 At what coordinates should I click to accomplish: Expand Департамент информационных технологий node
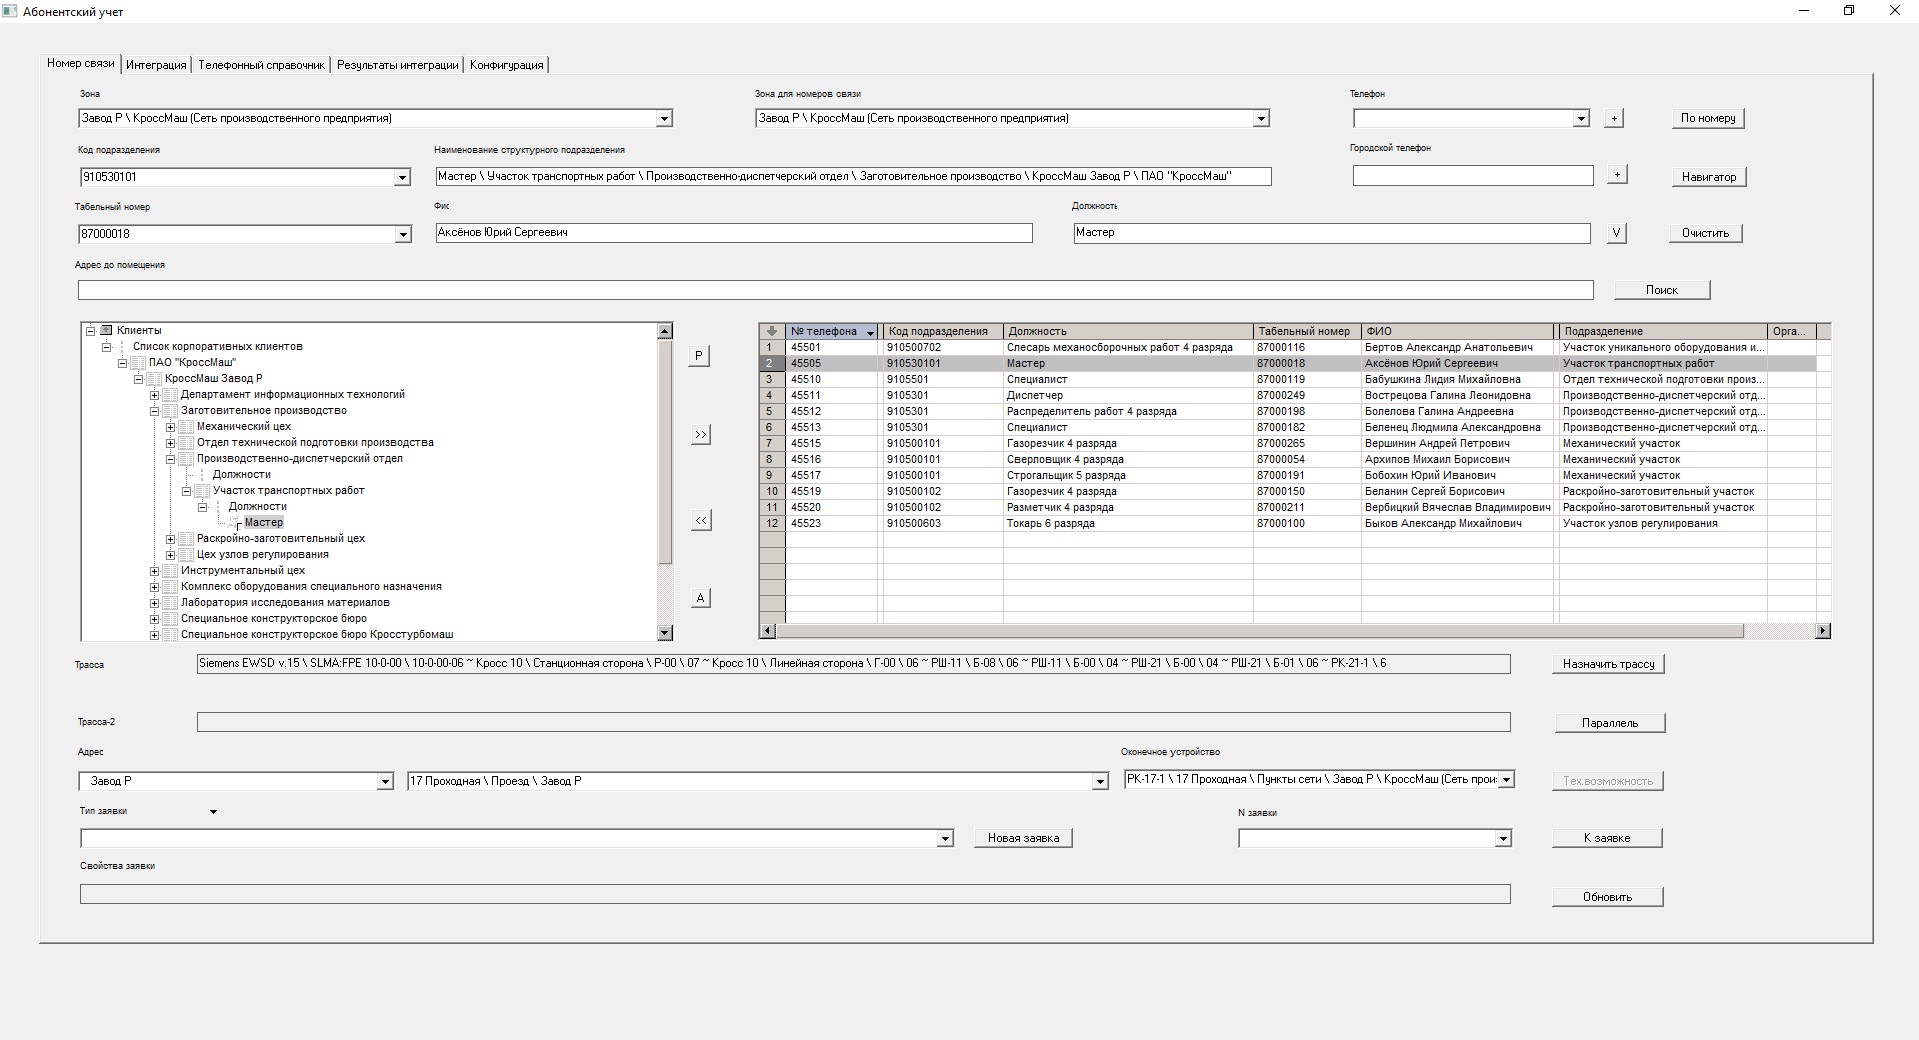pyautogui.click(x=155, y=395)
